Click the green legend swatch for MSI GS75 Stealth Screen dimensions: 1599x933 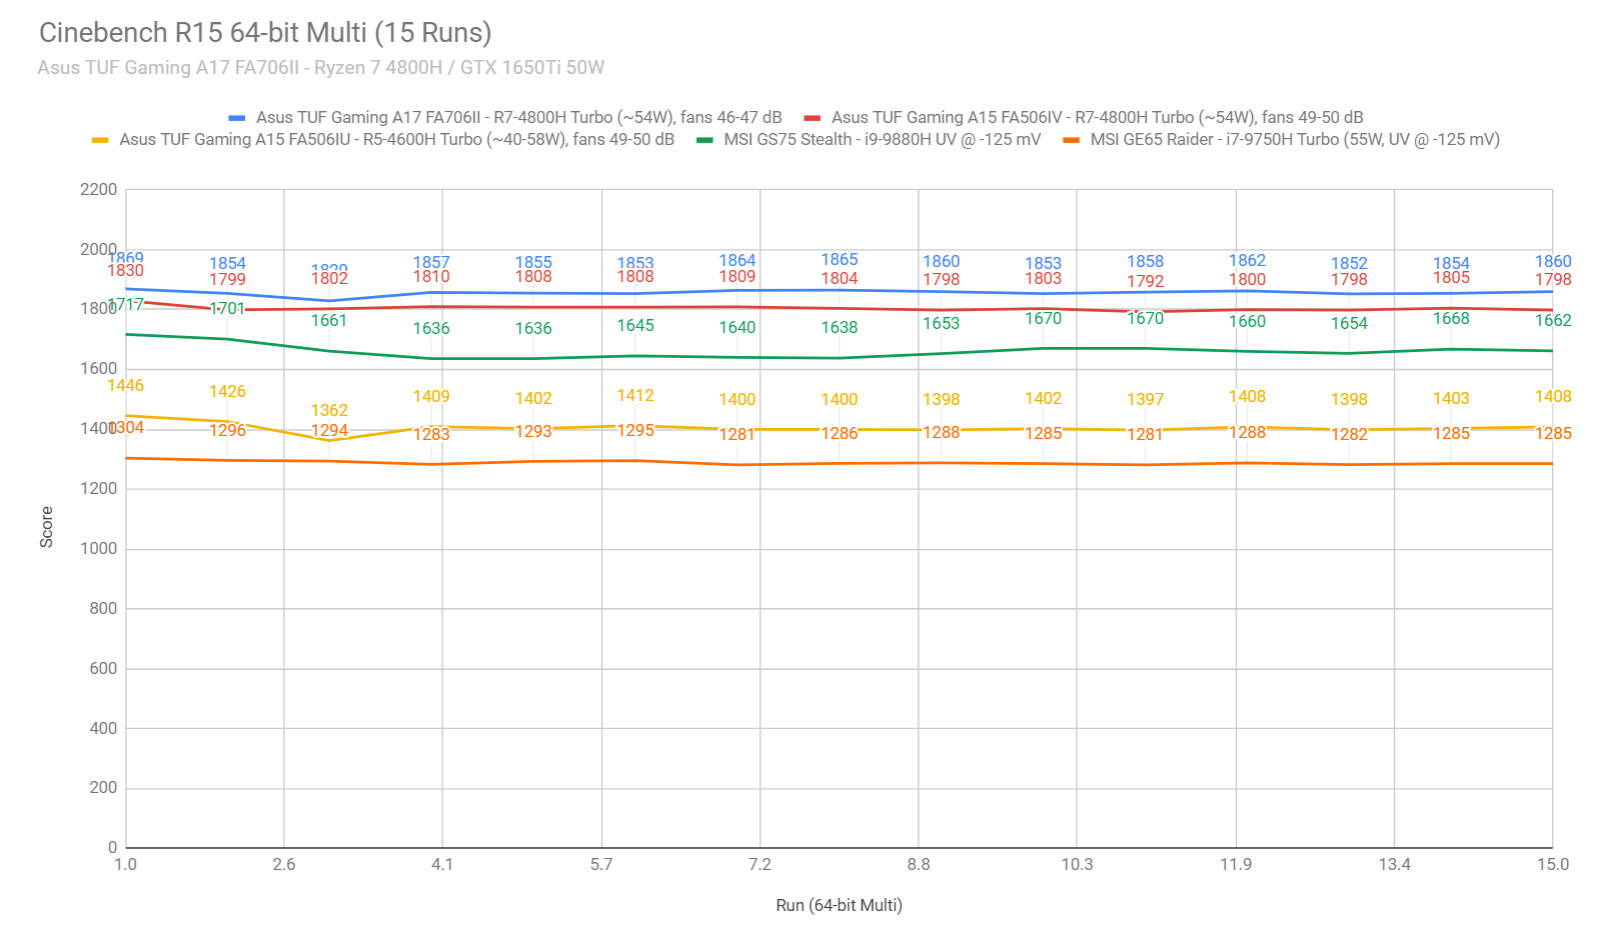[705, 140]
